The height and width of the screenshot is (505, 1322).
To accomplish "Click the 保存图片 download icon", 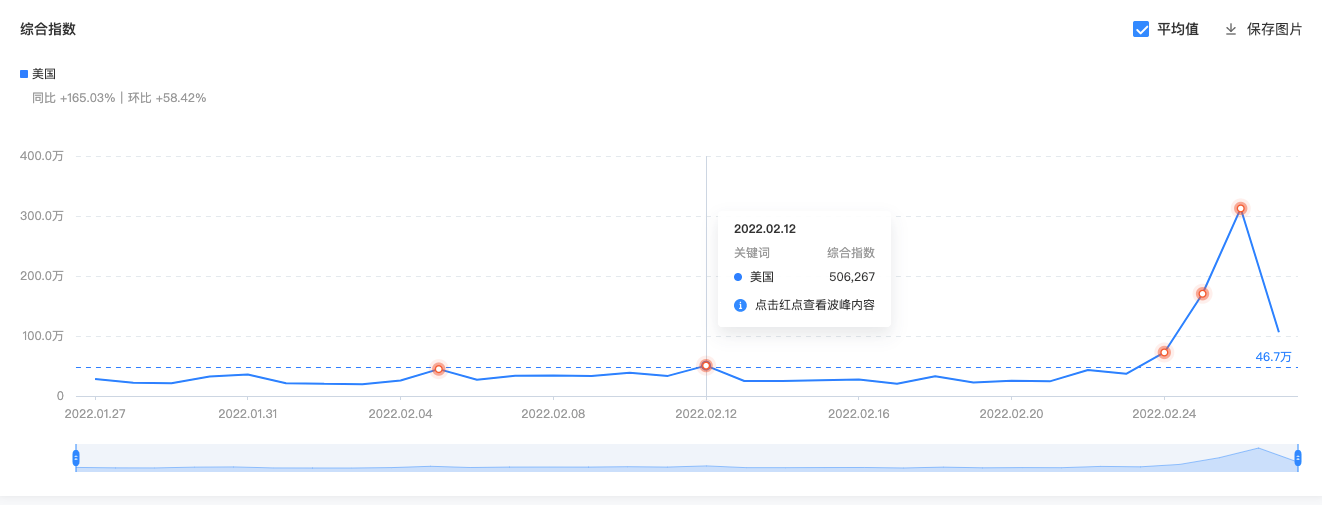I will click(1231, 29).
